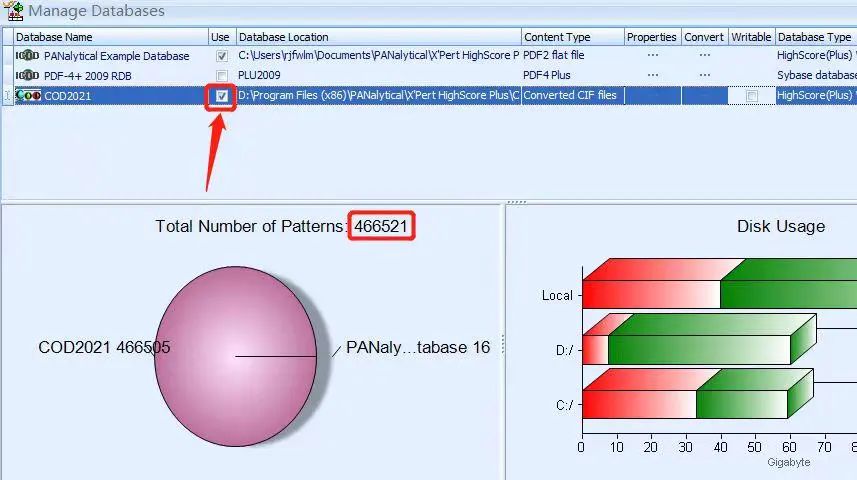
Task: Click the Use column header
Action: coord(222,37)
